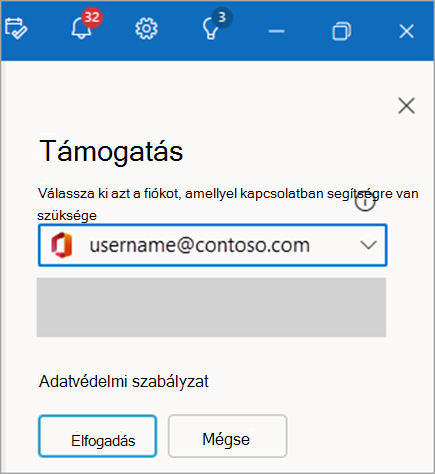Expand the account dropdown chevron

(x=368, y=246)
